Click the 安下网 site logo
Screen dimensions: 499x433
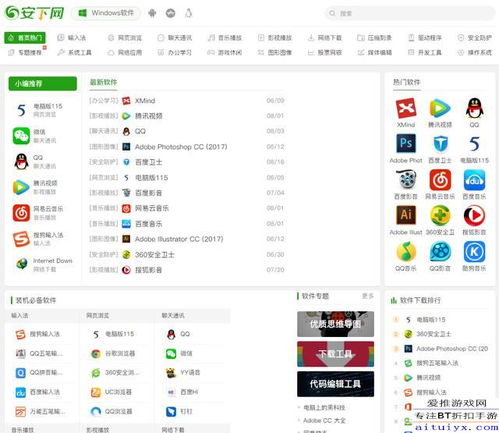click(34, 13)
